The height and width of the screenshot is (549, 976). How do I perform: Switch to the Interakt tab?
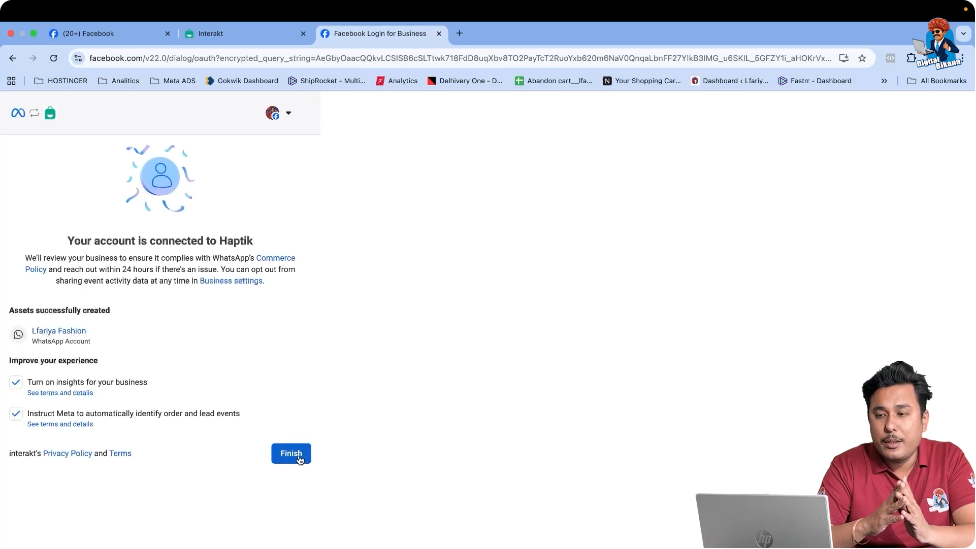pyautogui.click(x=243, y=34)
